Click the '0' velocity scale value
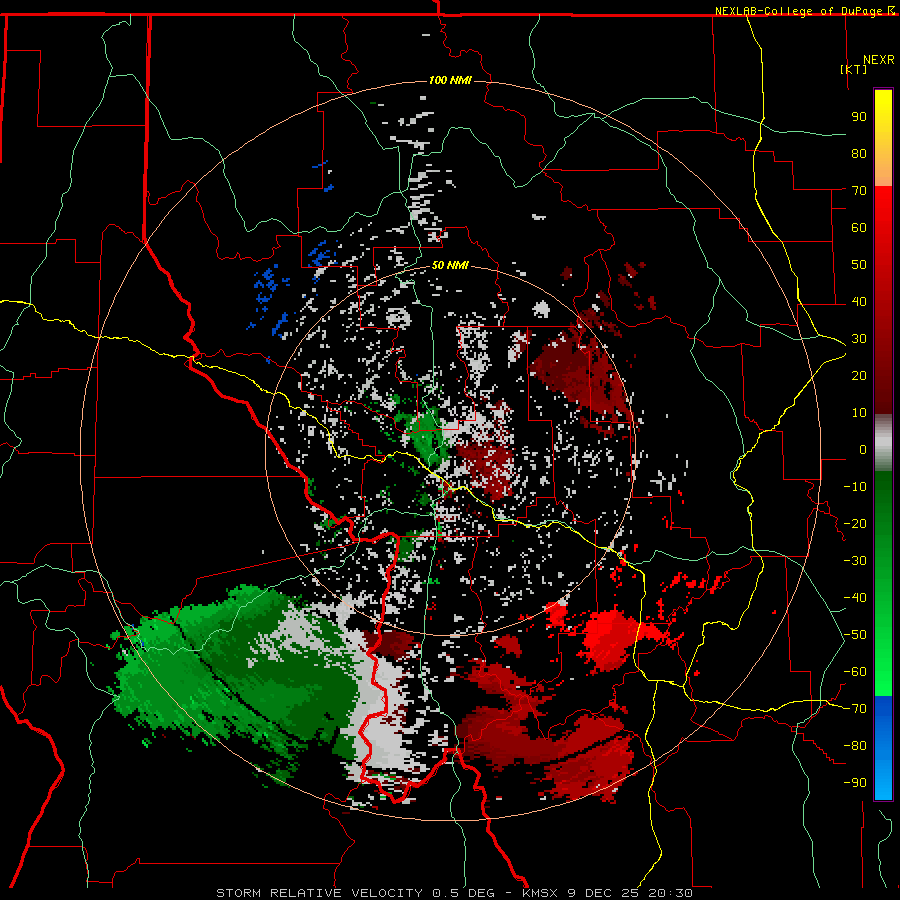The image size is (900, 900). (x=863, y=449)
